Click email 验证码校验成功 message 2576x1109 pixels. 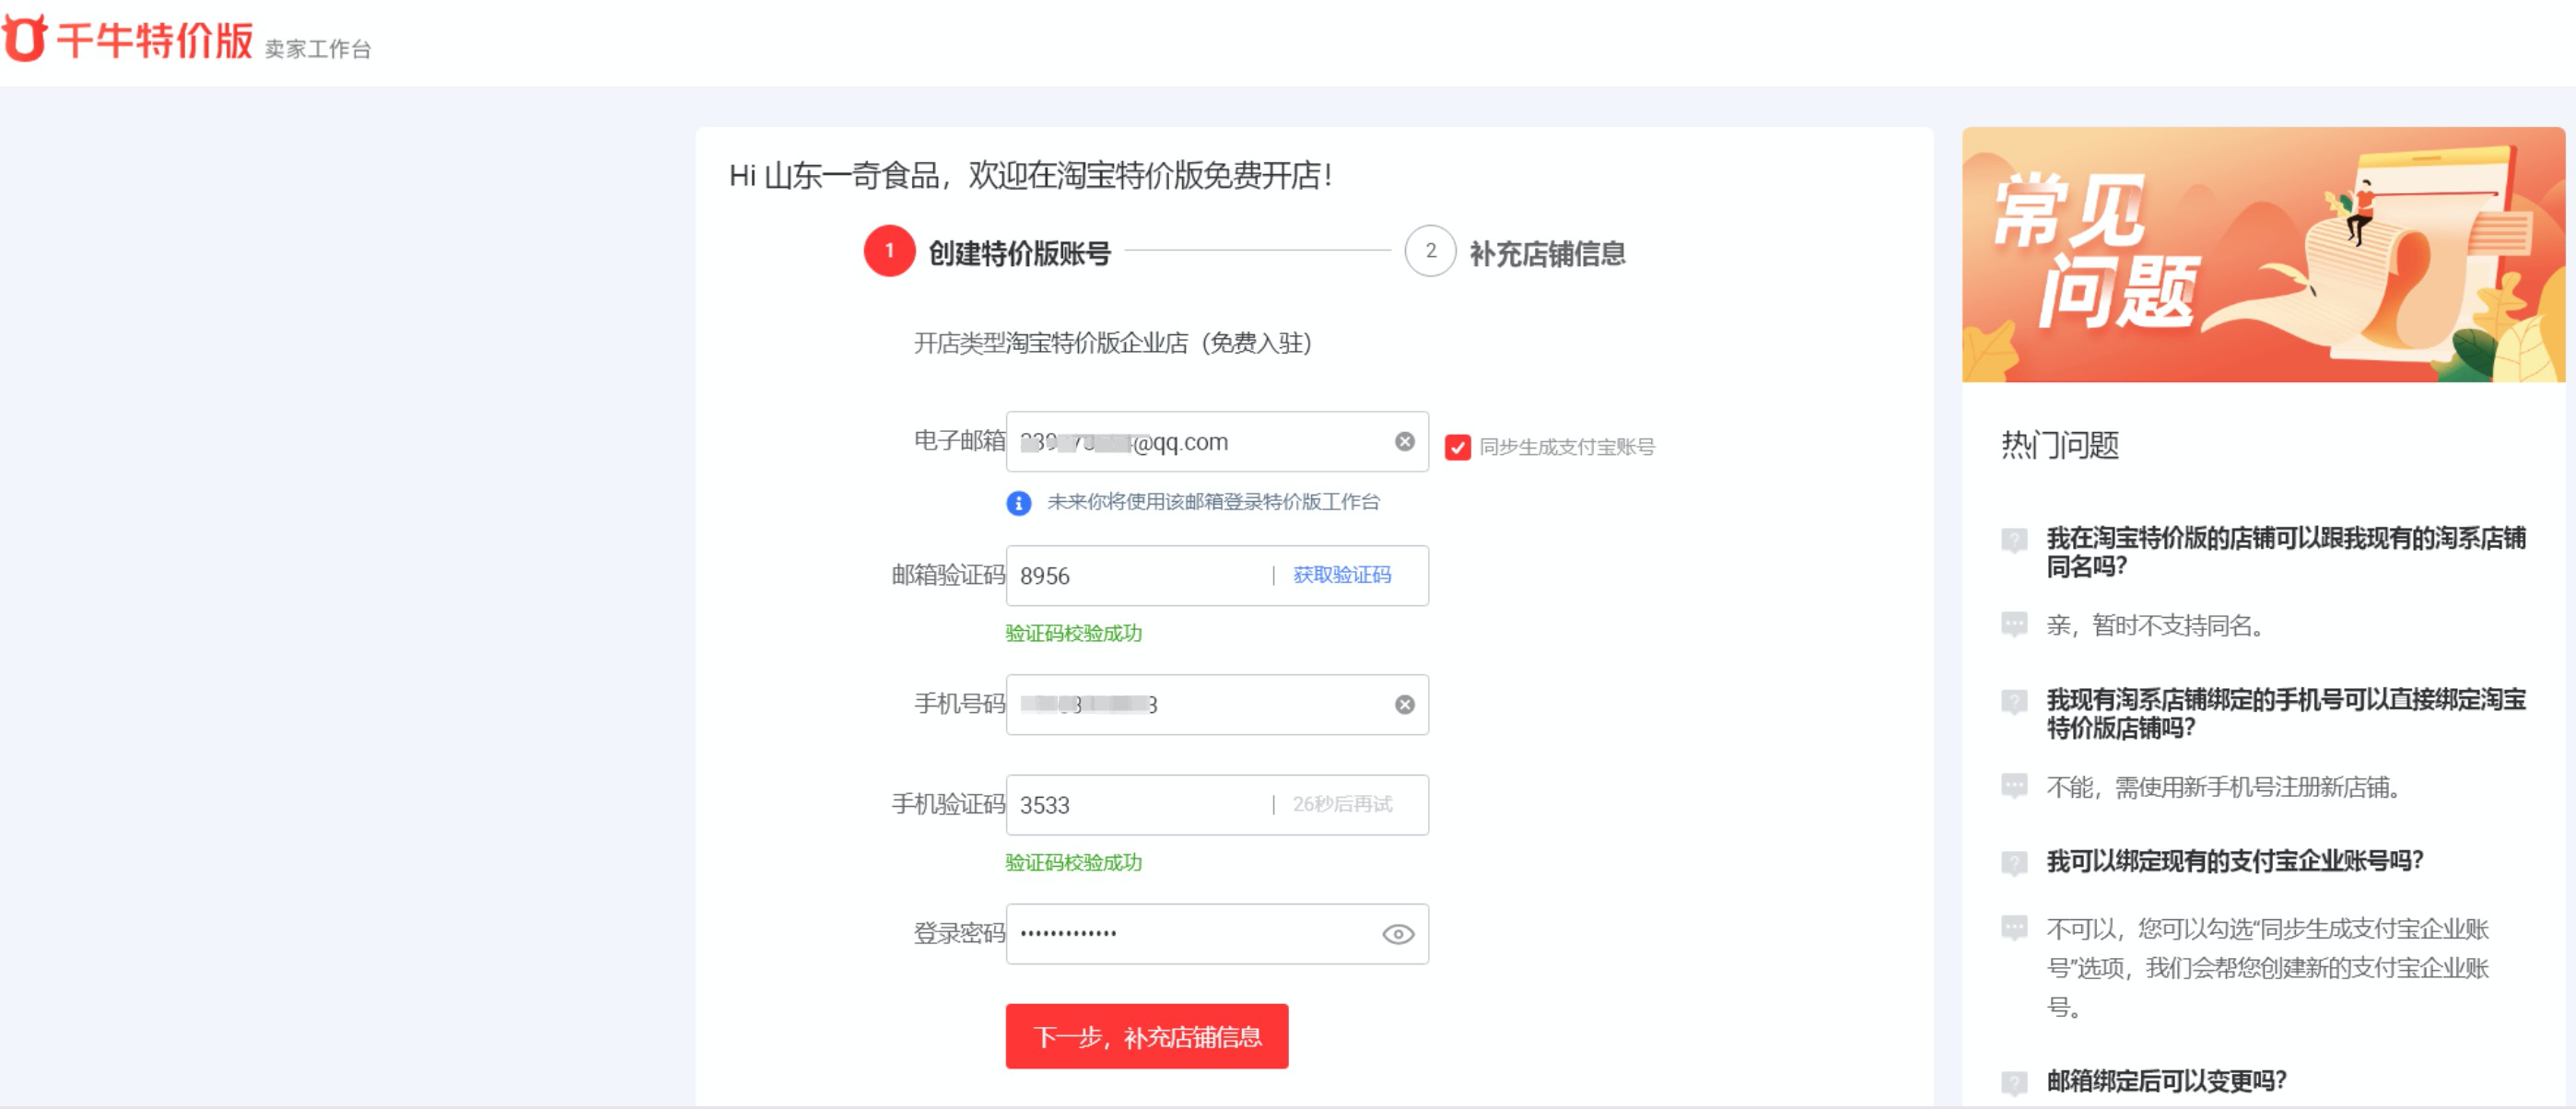[1073, 633]
